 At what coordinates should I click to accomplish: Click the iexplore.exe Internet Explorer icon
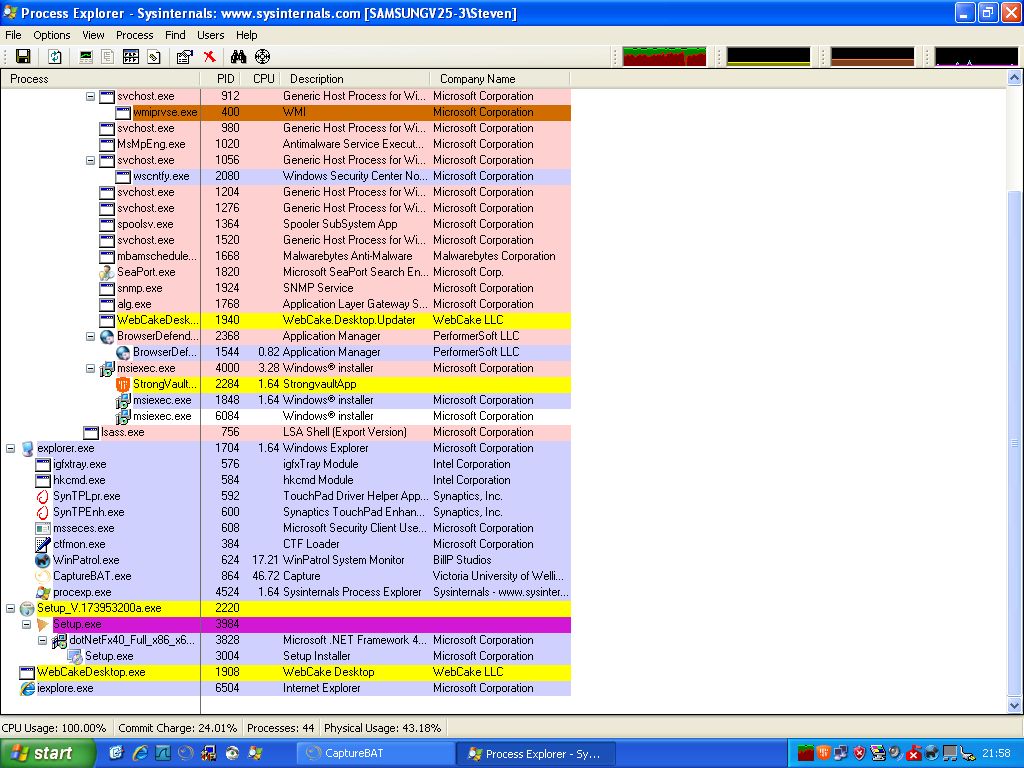[x=27, y=688]
